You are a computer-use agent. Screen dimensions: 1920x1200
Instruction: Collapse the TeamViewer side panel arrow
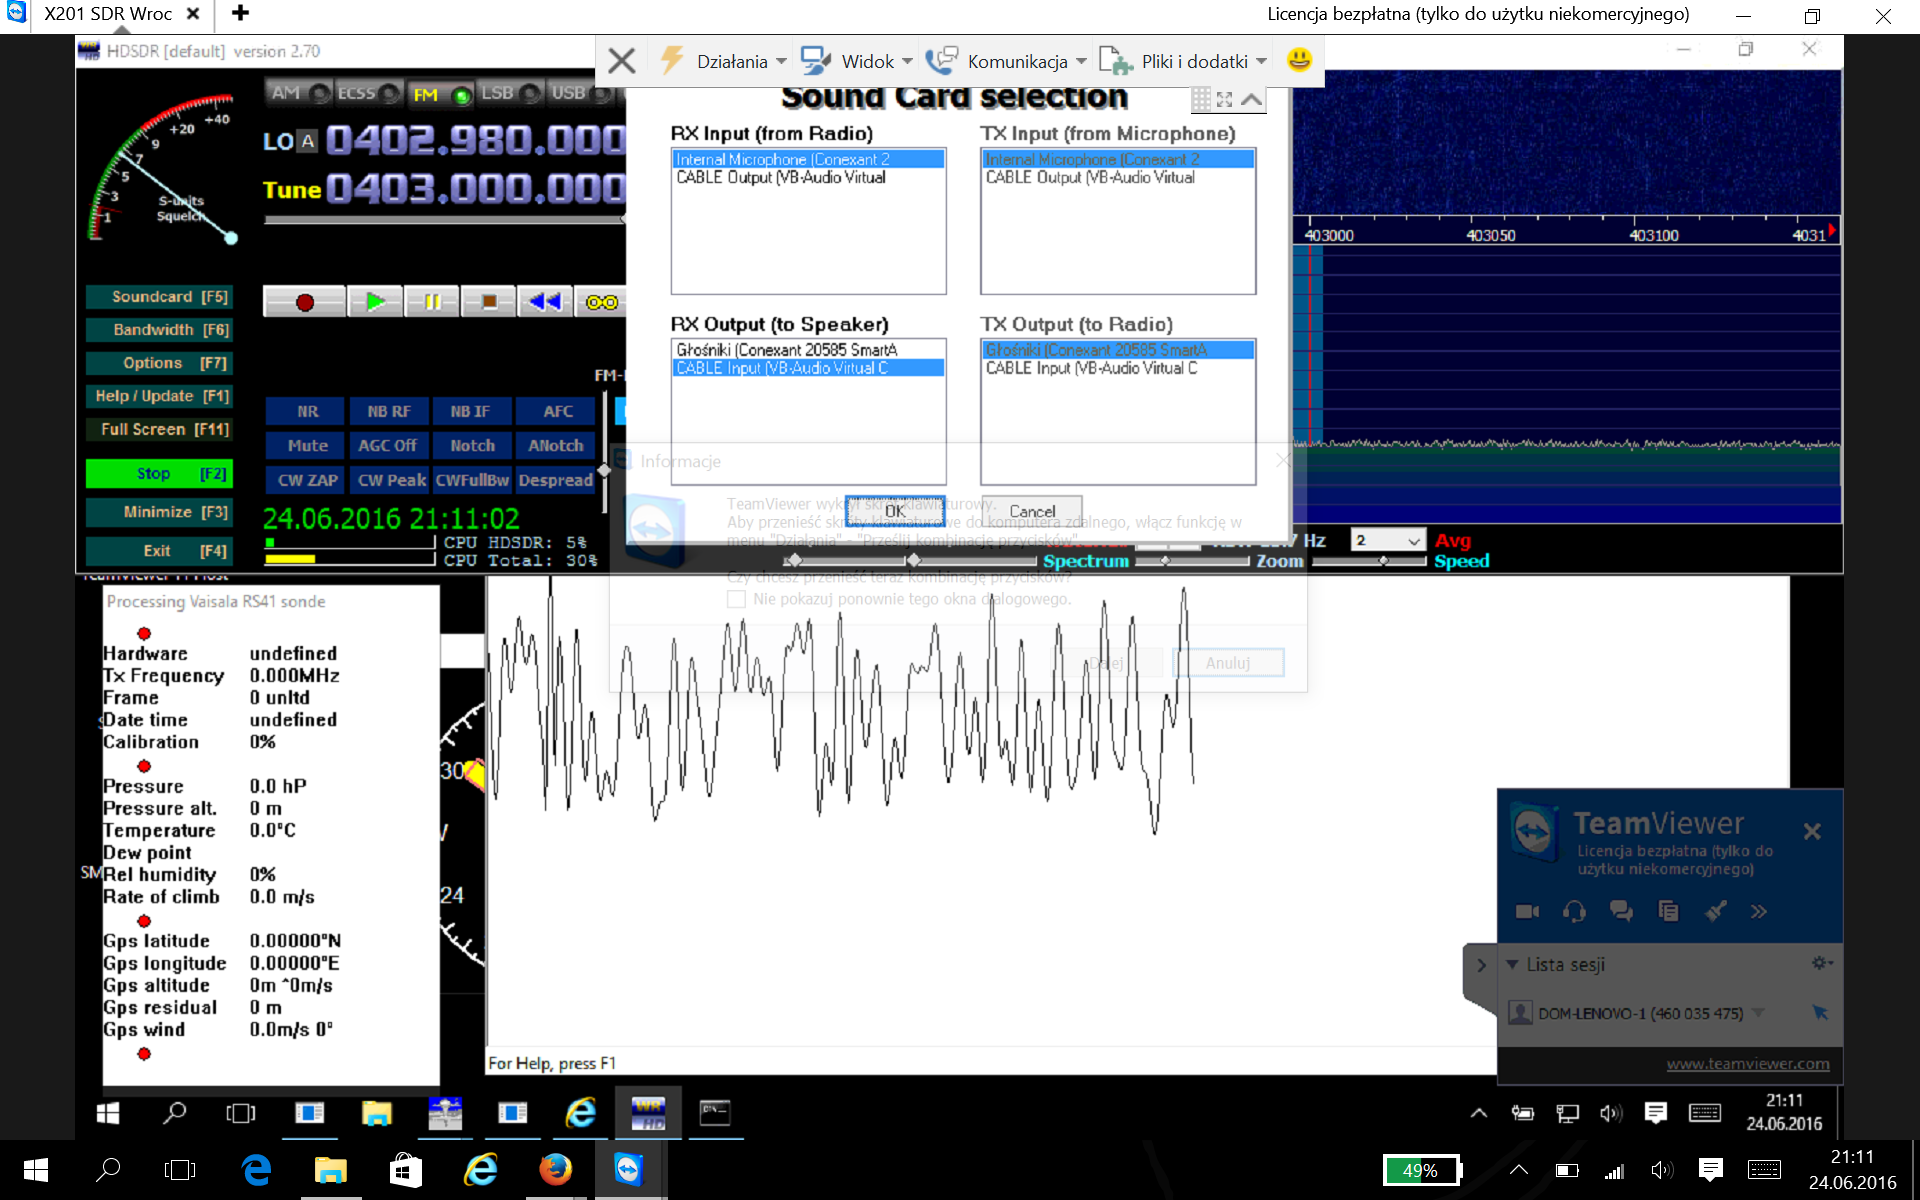click(1481, 966)
